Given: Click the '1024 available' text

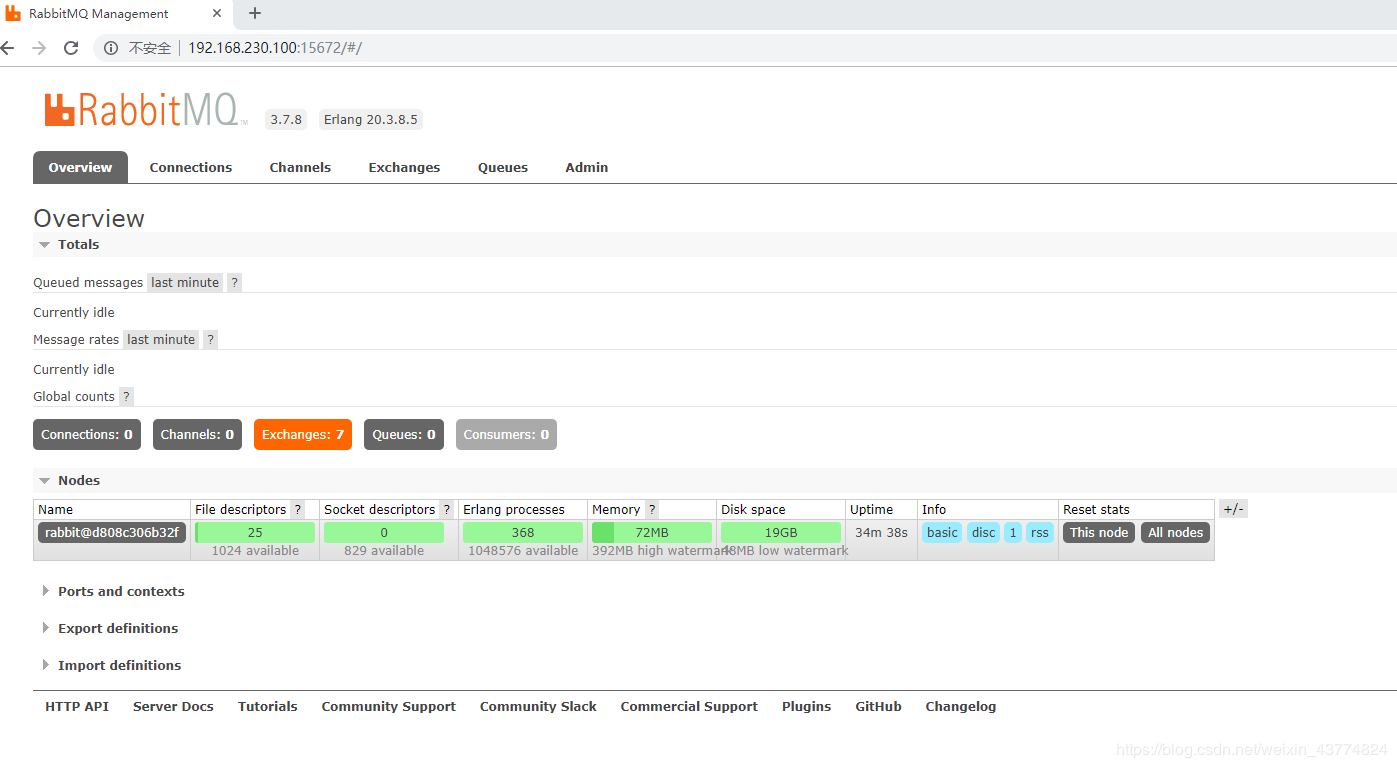Looking at the screenshot, I should pyautogui.click(x=255, y=551).
